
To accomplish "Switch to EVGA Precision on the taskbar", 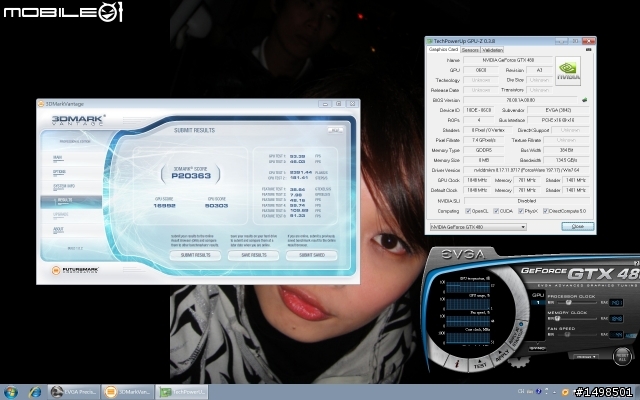I will (74, 392).
